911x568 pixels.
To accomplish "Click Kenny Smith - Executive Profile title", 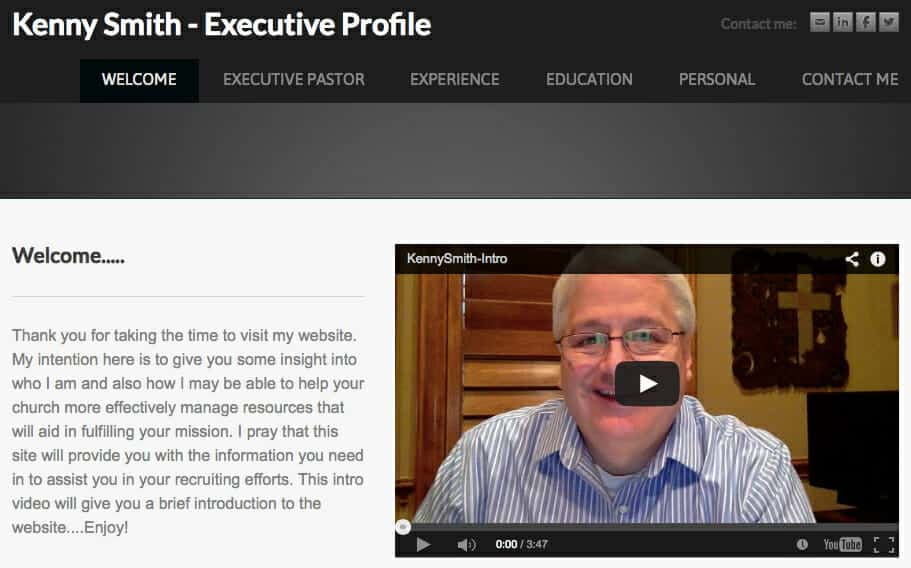I will pos(221,25).
